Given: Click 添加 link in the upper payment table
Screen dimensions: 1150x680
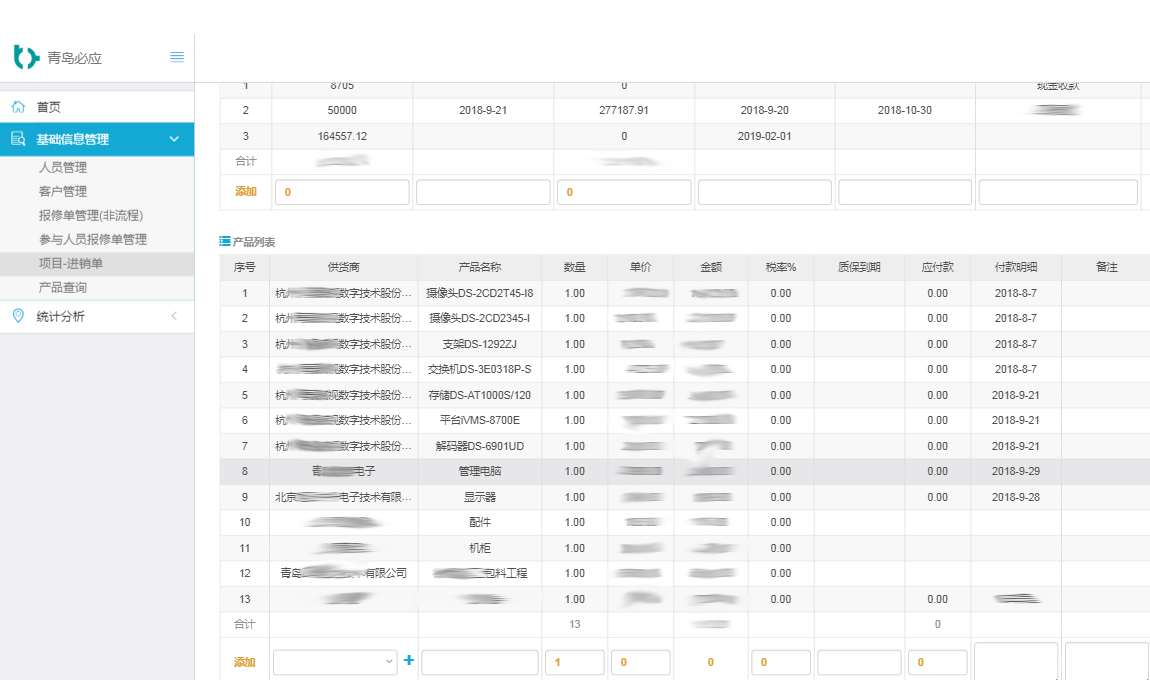Looking at the screenshot, I should tap(245, 192).
